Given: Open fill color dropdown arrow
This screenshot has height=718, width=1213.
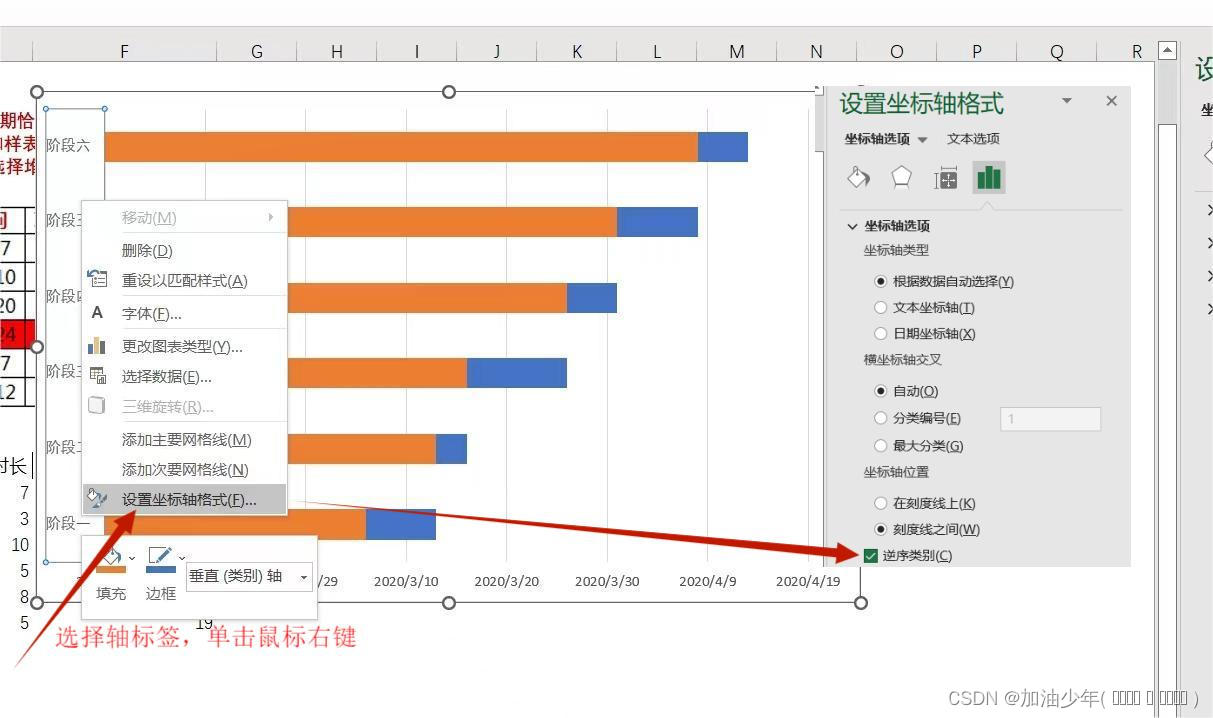Looking at the screenshot, I should 132,558.
